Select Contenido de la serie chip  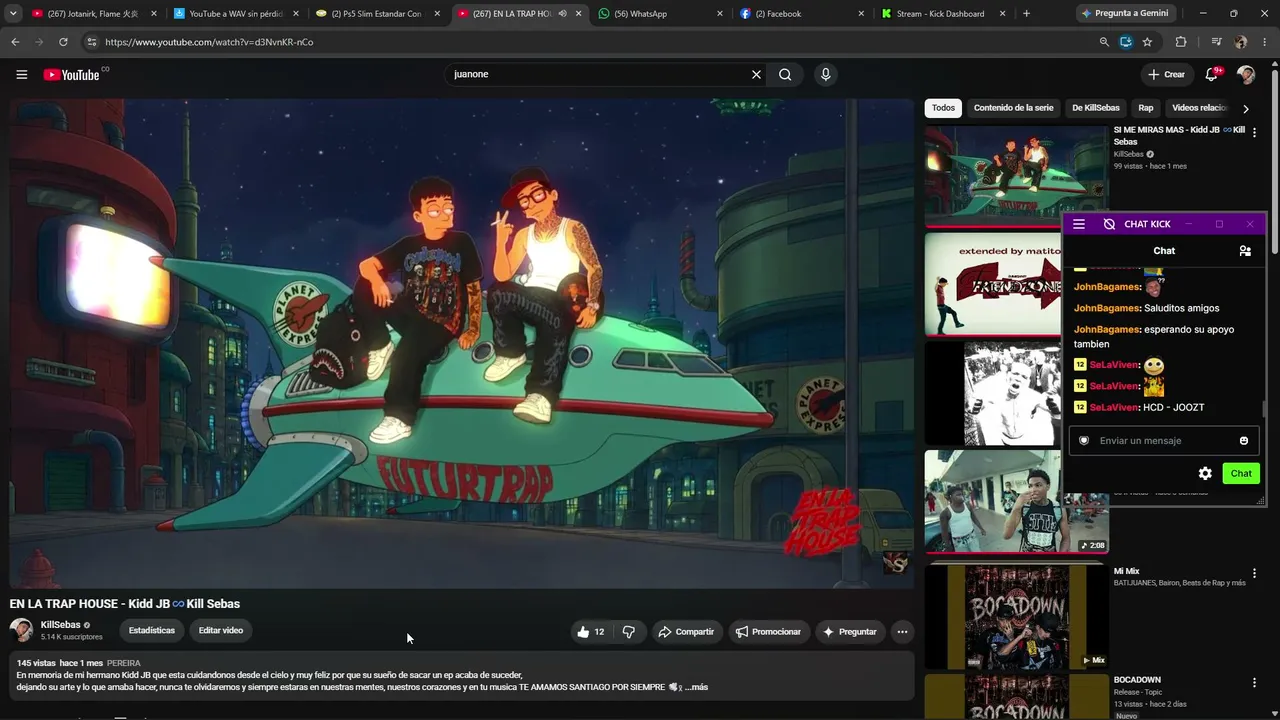(x=1013, y=108)
